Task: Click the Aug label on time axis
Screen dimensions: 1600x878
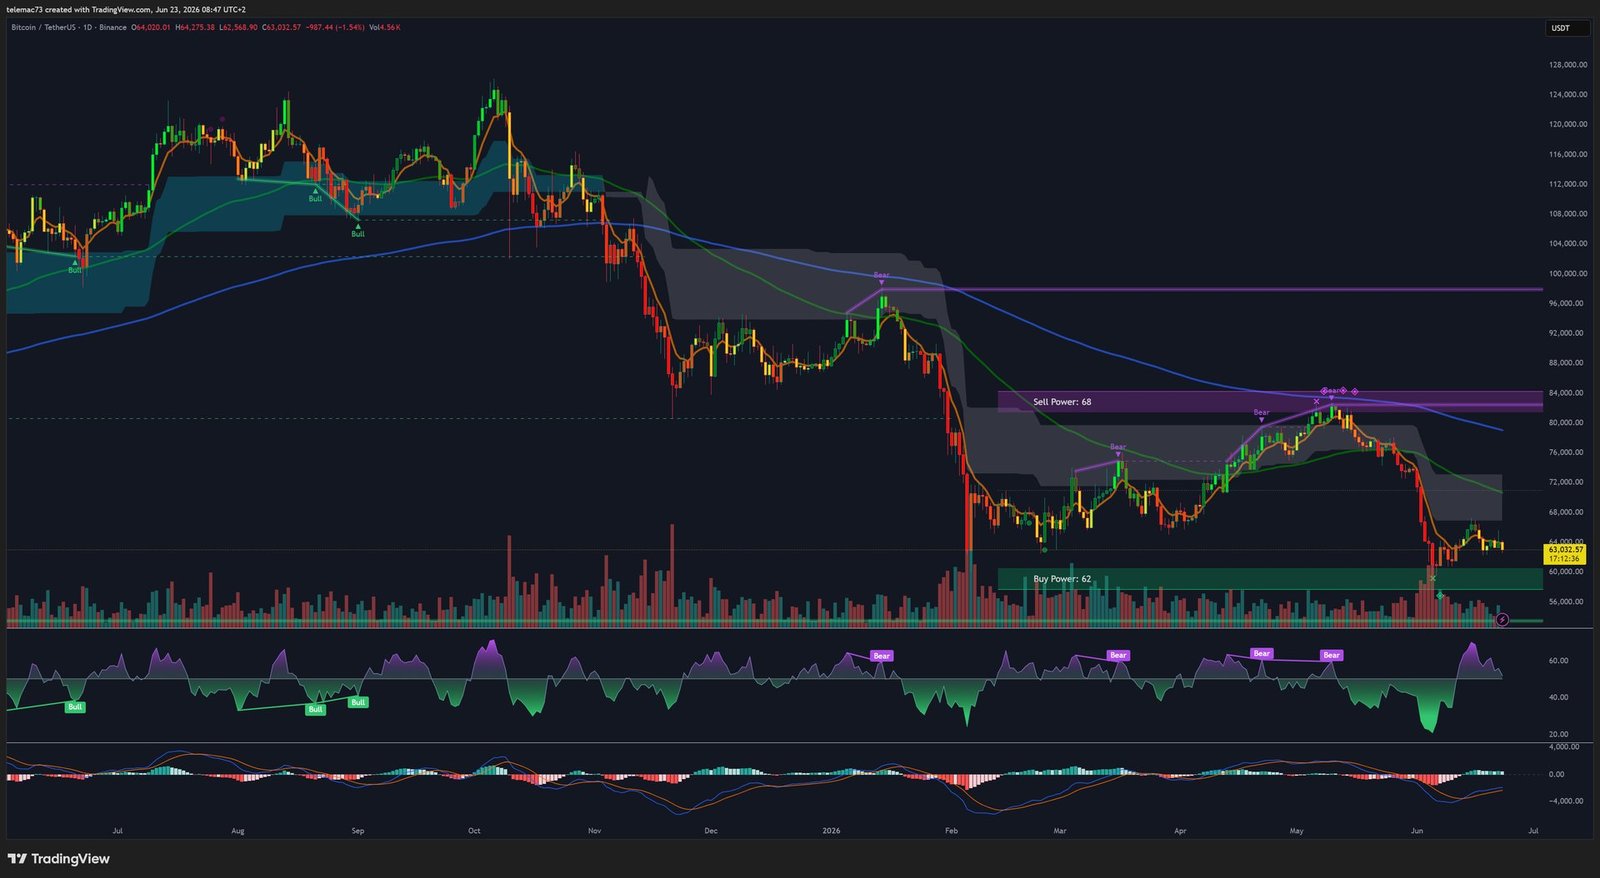Action: 237,831
